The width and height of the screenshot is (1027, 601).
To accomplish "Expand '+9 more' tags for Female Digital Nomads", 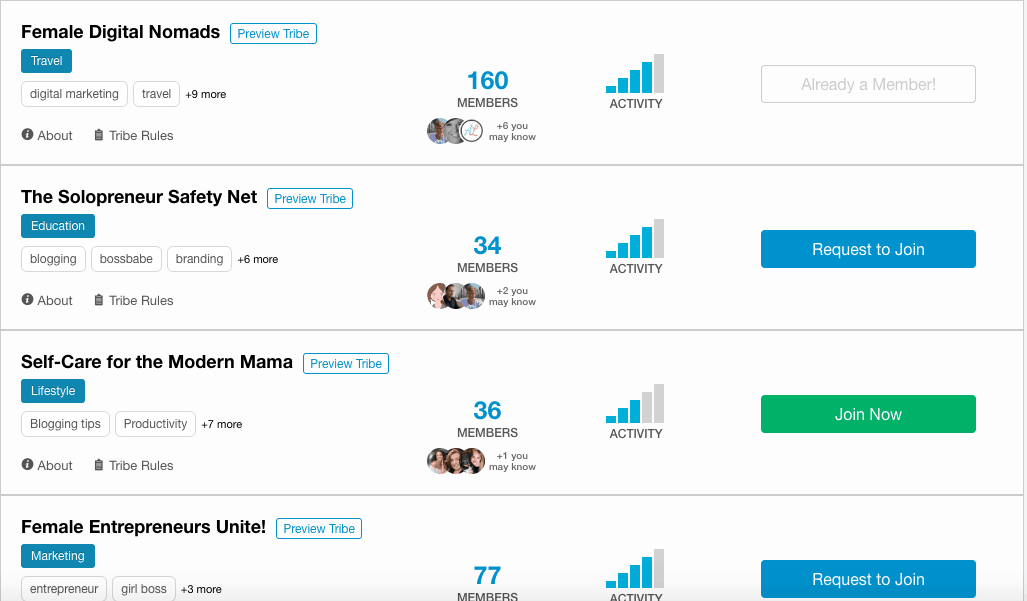I will point(206,94).
